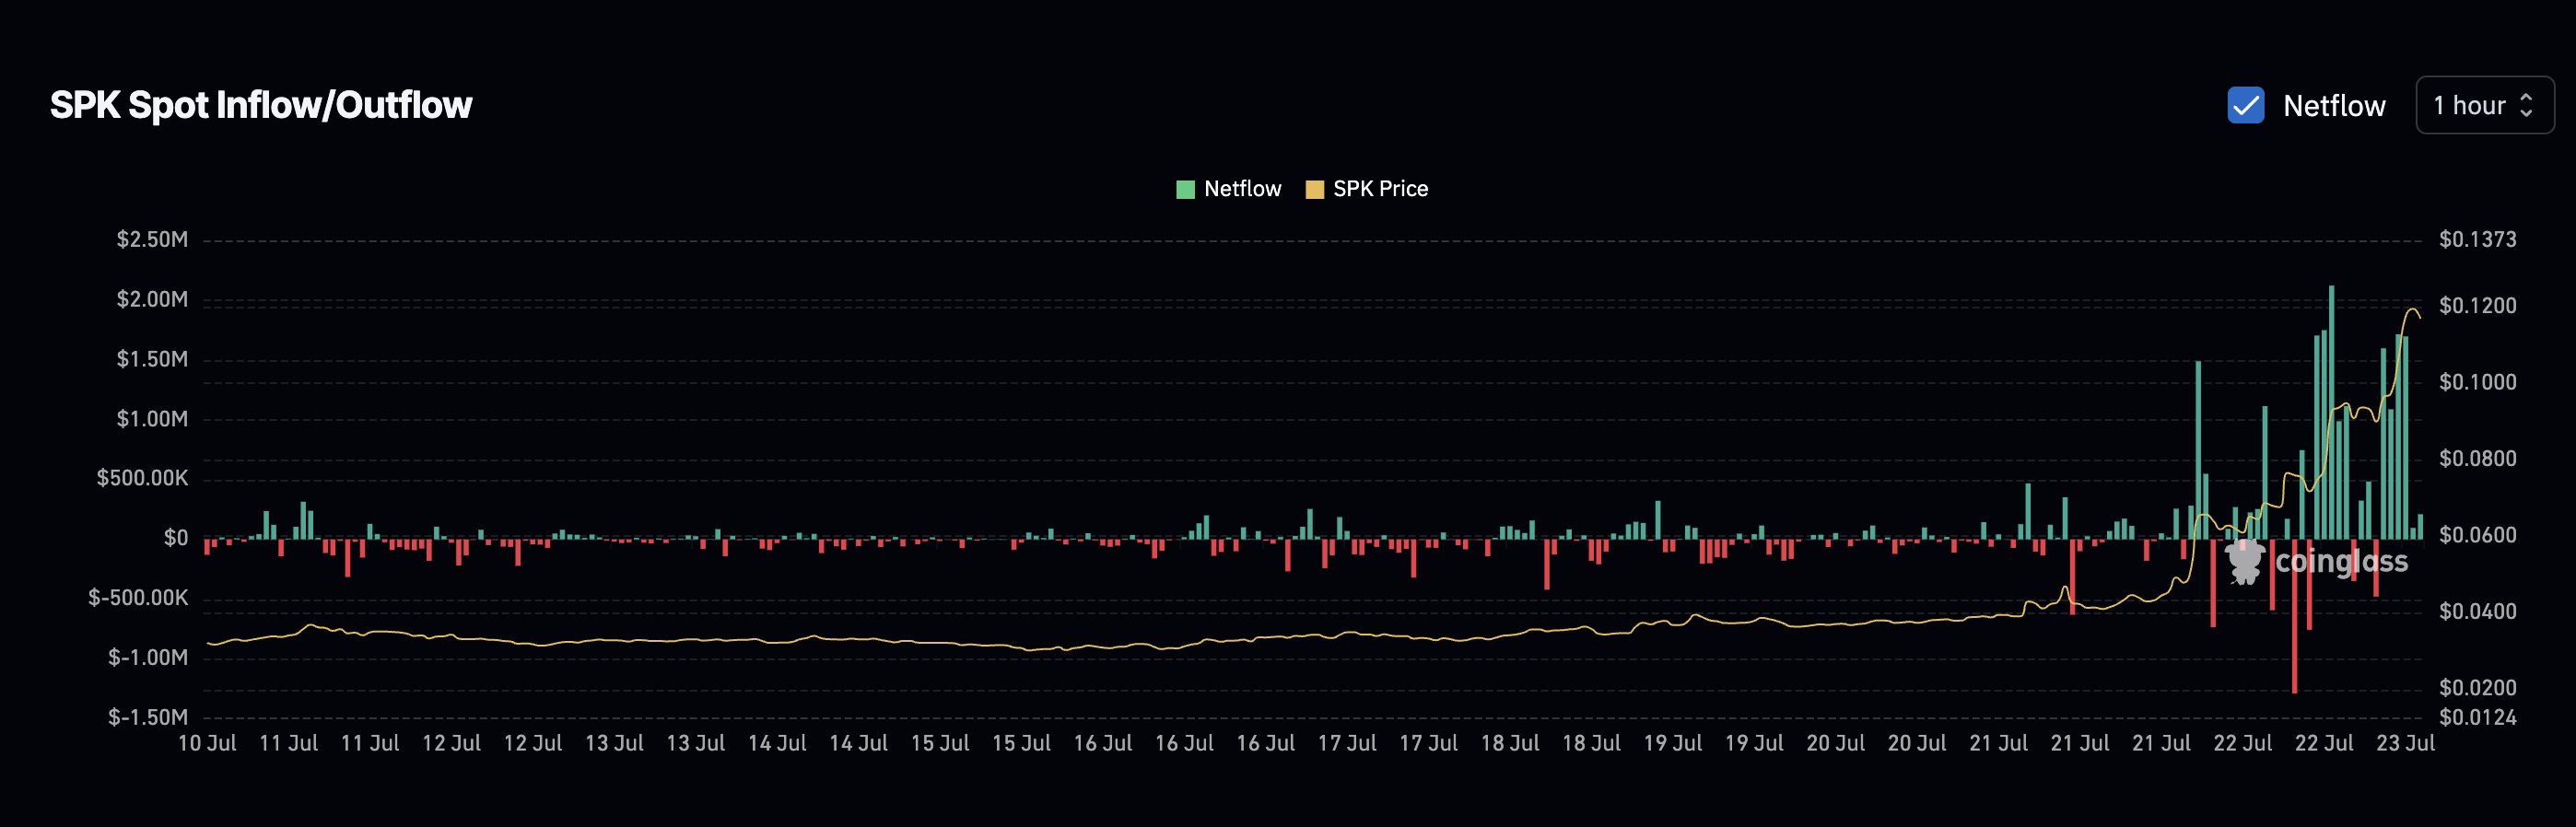Click the SPK Spot Inflow/Outflow title
Image resolution: width=2576 pixels, height=827 pixels.
pos(261,105)
